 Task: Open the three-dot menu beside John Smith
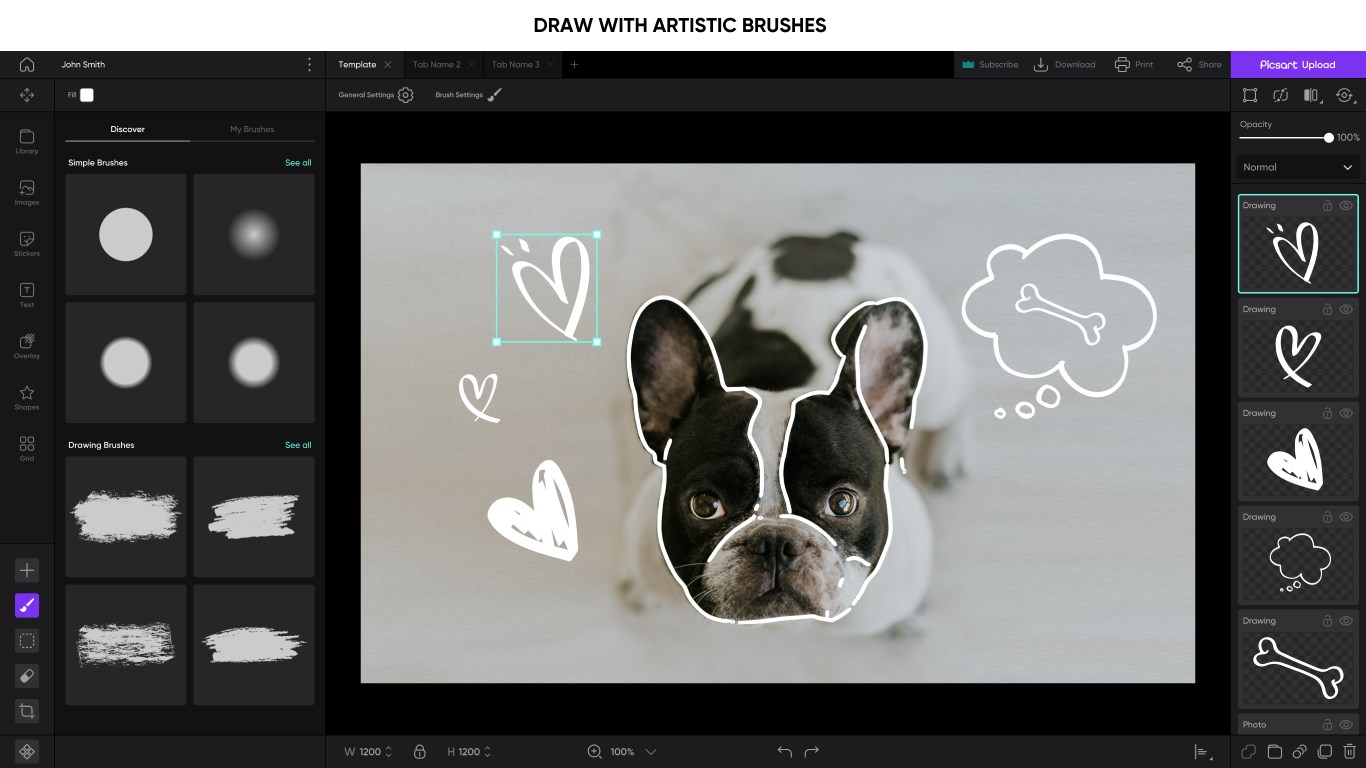click(x=309, y=64)
